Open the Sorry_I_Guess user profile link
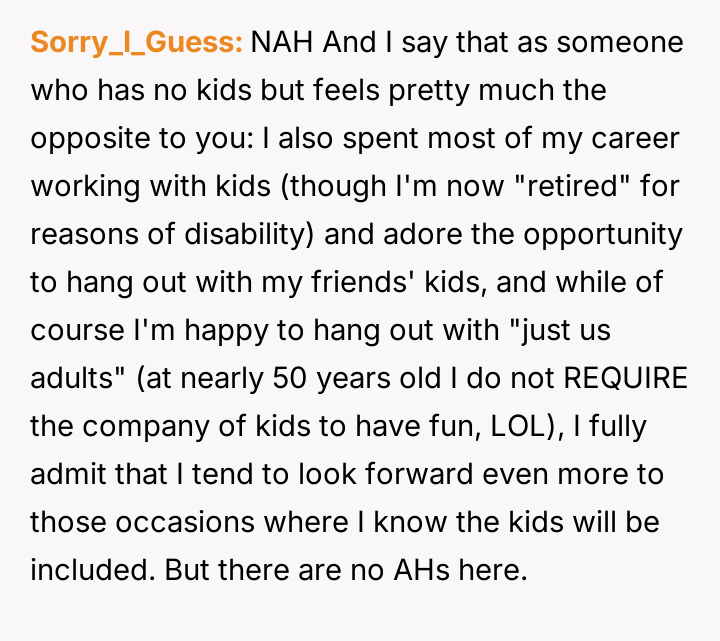Screen dimensions: 720x641 137,43
